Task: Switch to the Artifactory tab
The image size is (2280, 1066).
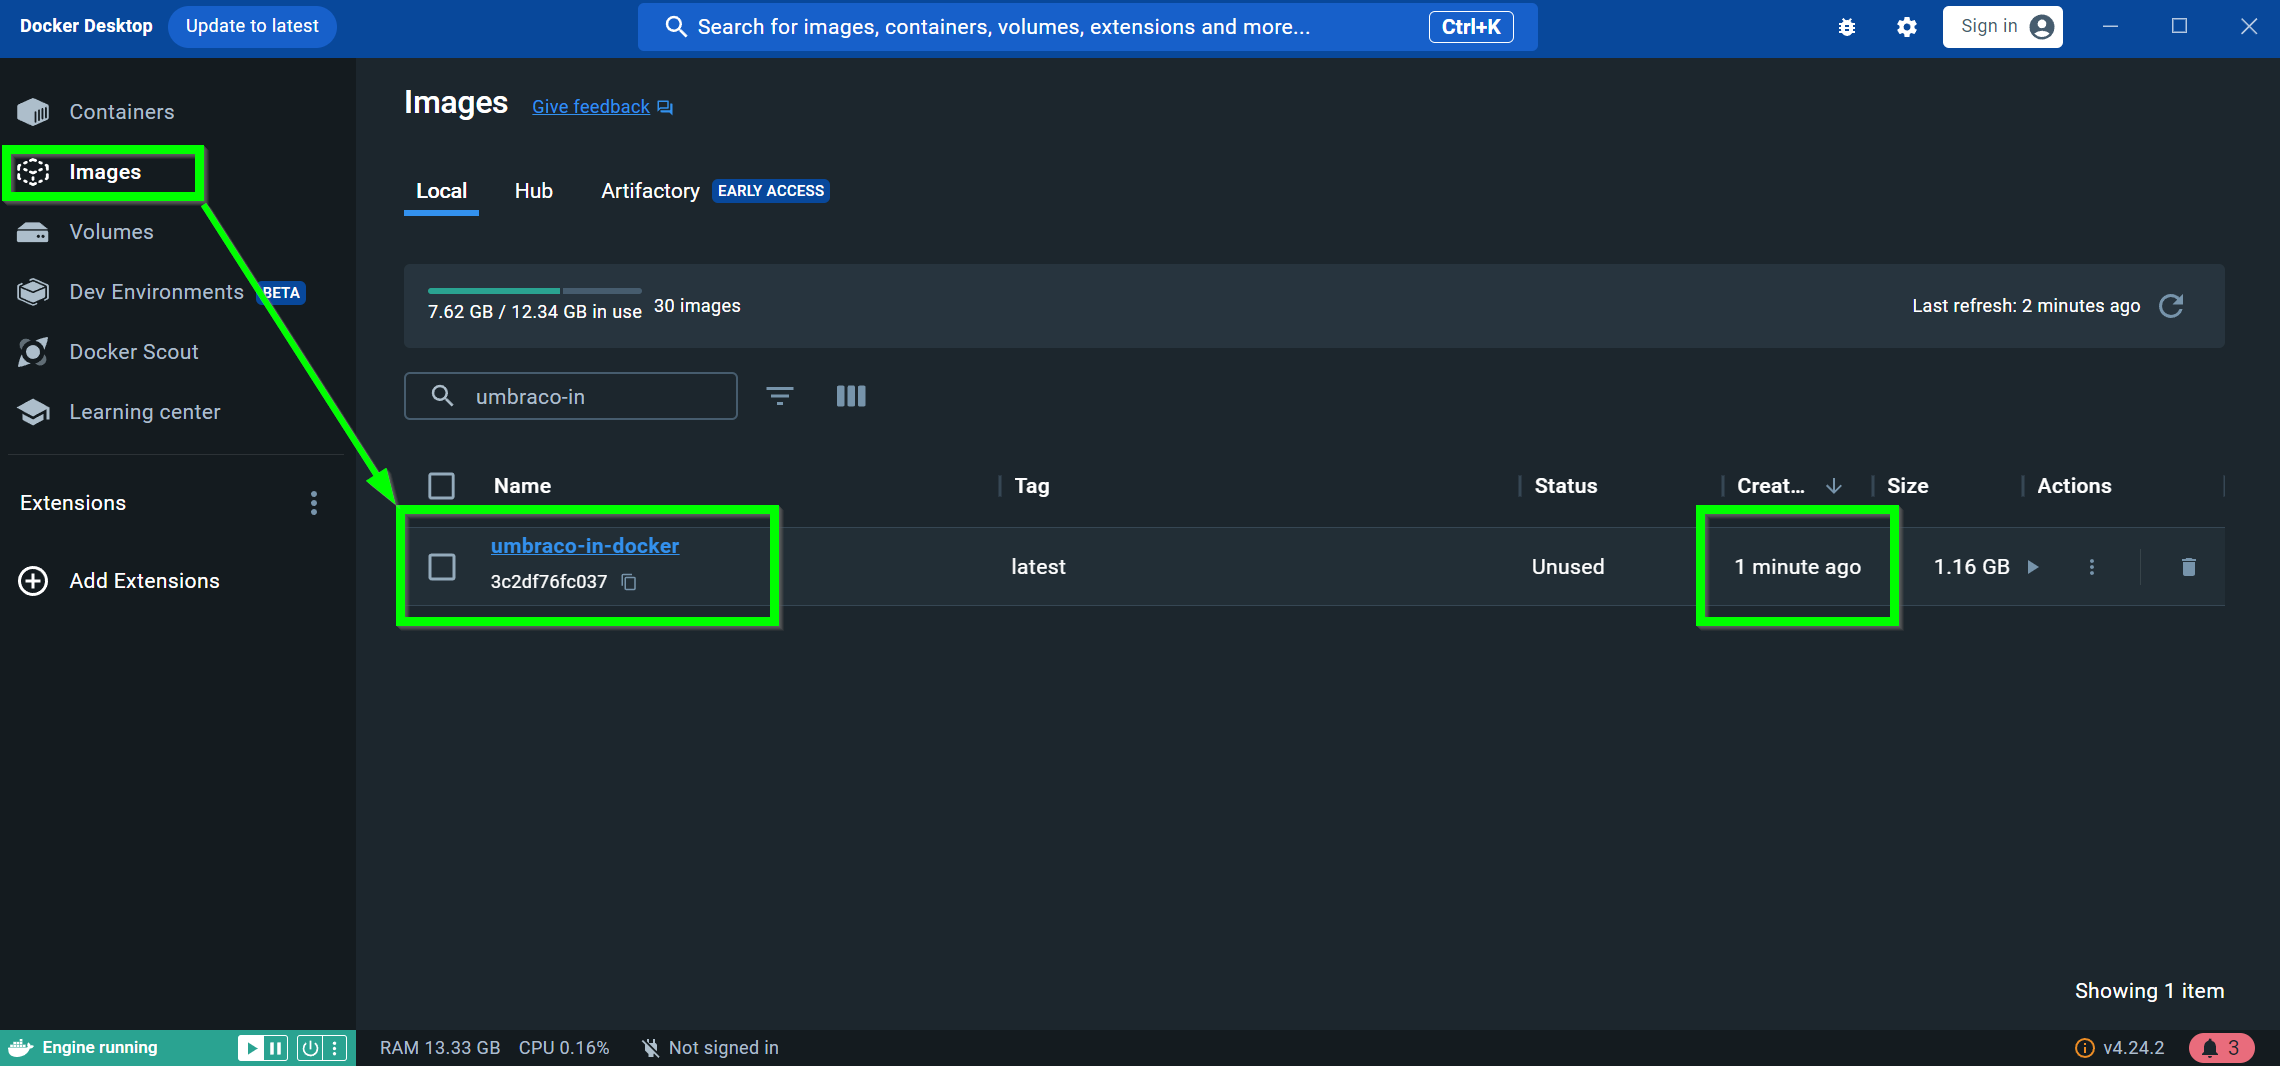Action: pos(650,191)
